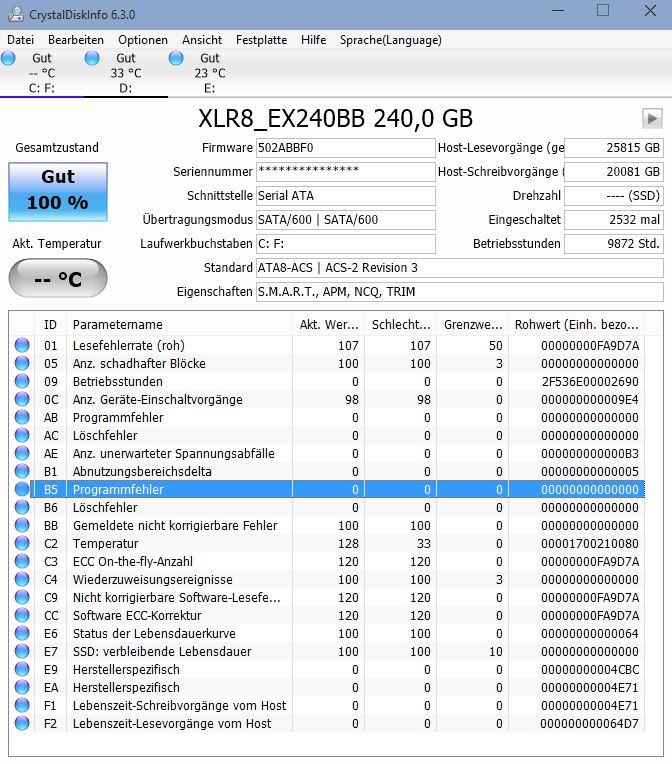Open the Bearbeiten menu
Screen dimensions: 672x764
(x=76, y=40)
